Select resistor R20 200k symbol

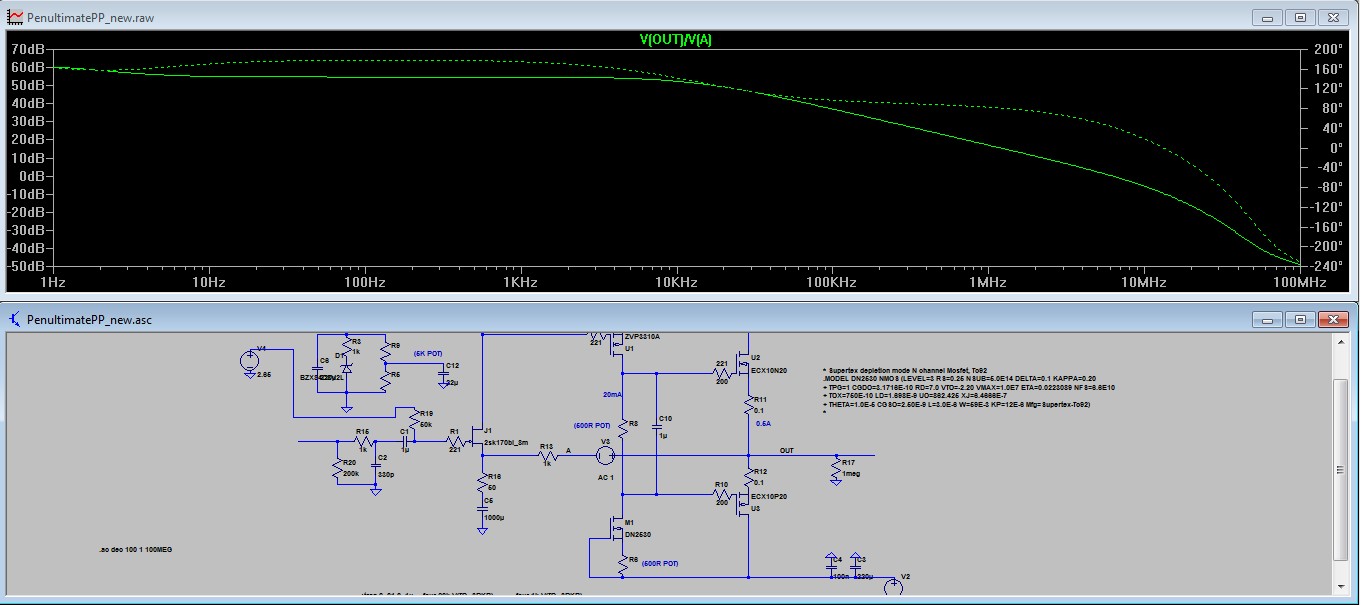tap(336, 468)
